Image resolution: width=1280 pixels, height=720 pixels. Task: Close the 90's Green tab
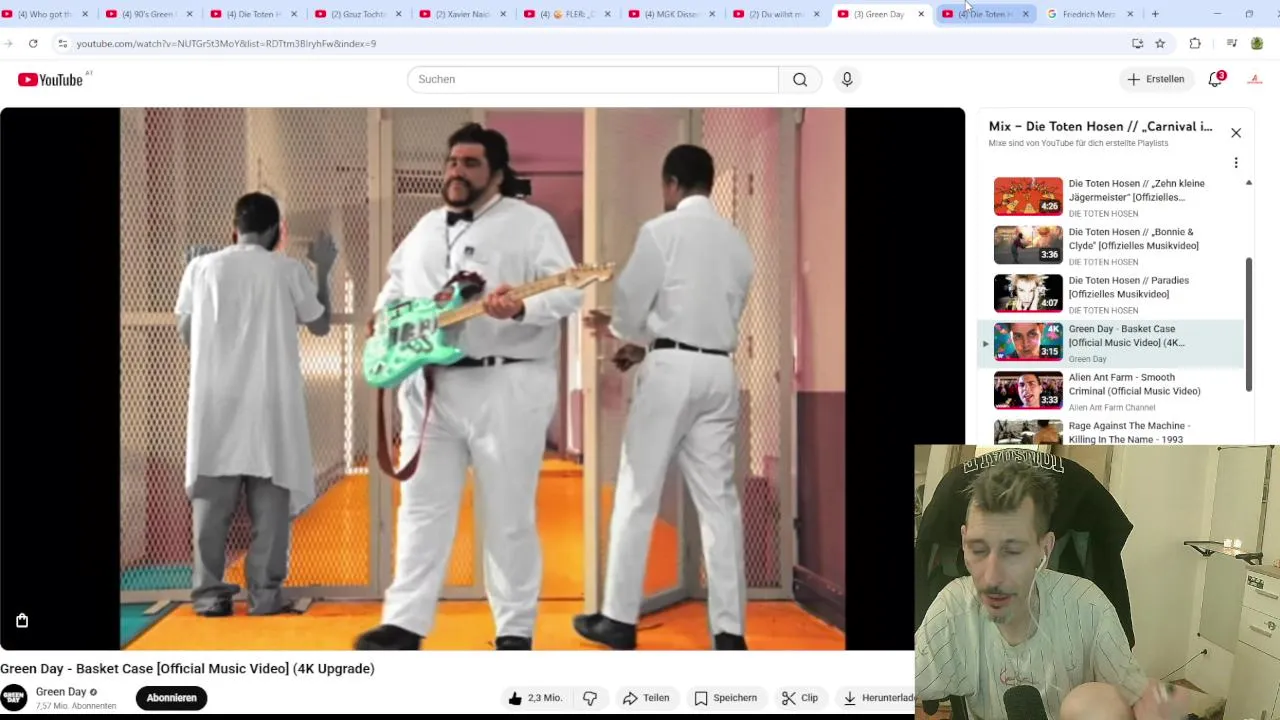tap(189, 14)
